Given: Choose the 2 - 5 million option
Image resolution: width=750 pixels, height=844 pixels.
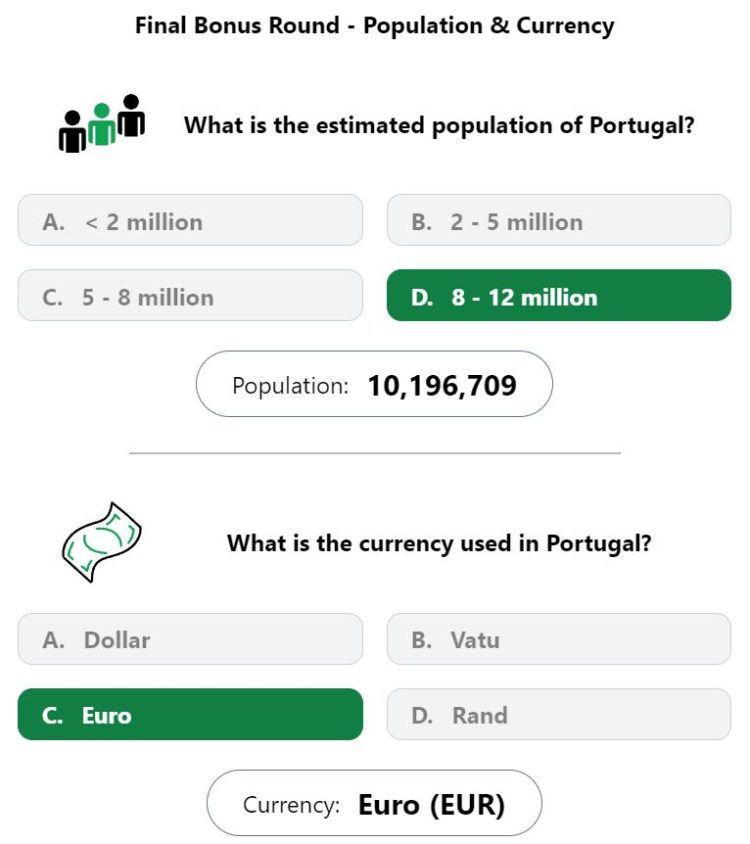Looking at the screenshot, I should click(x=559, y=220).
